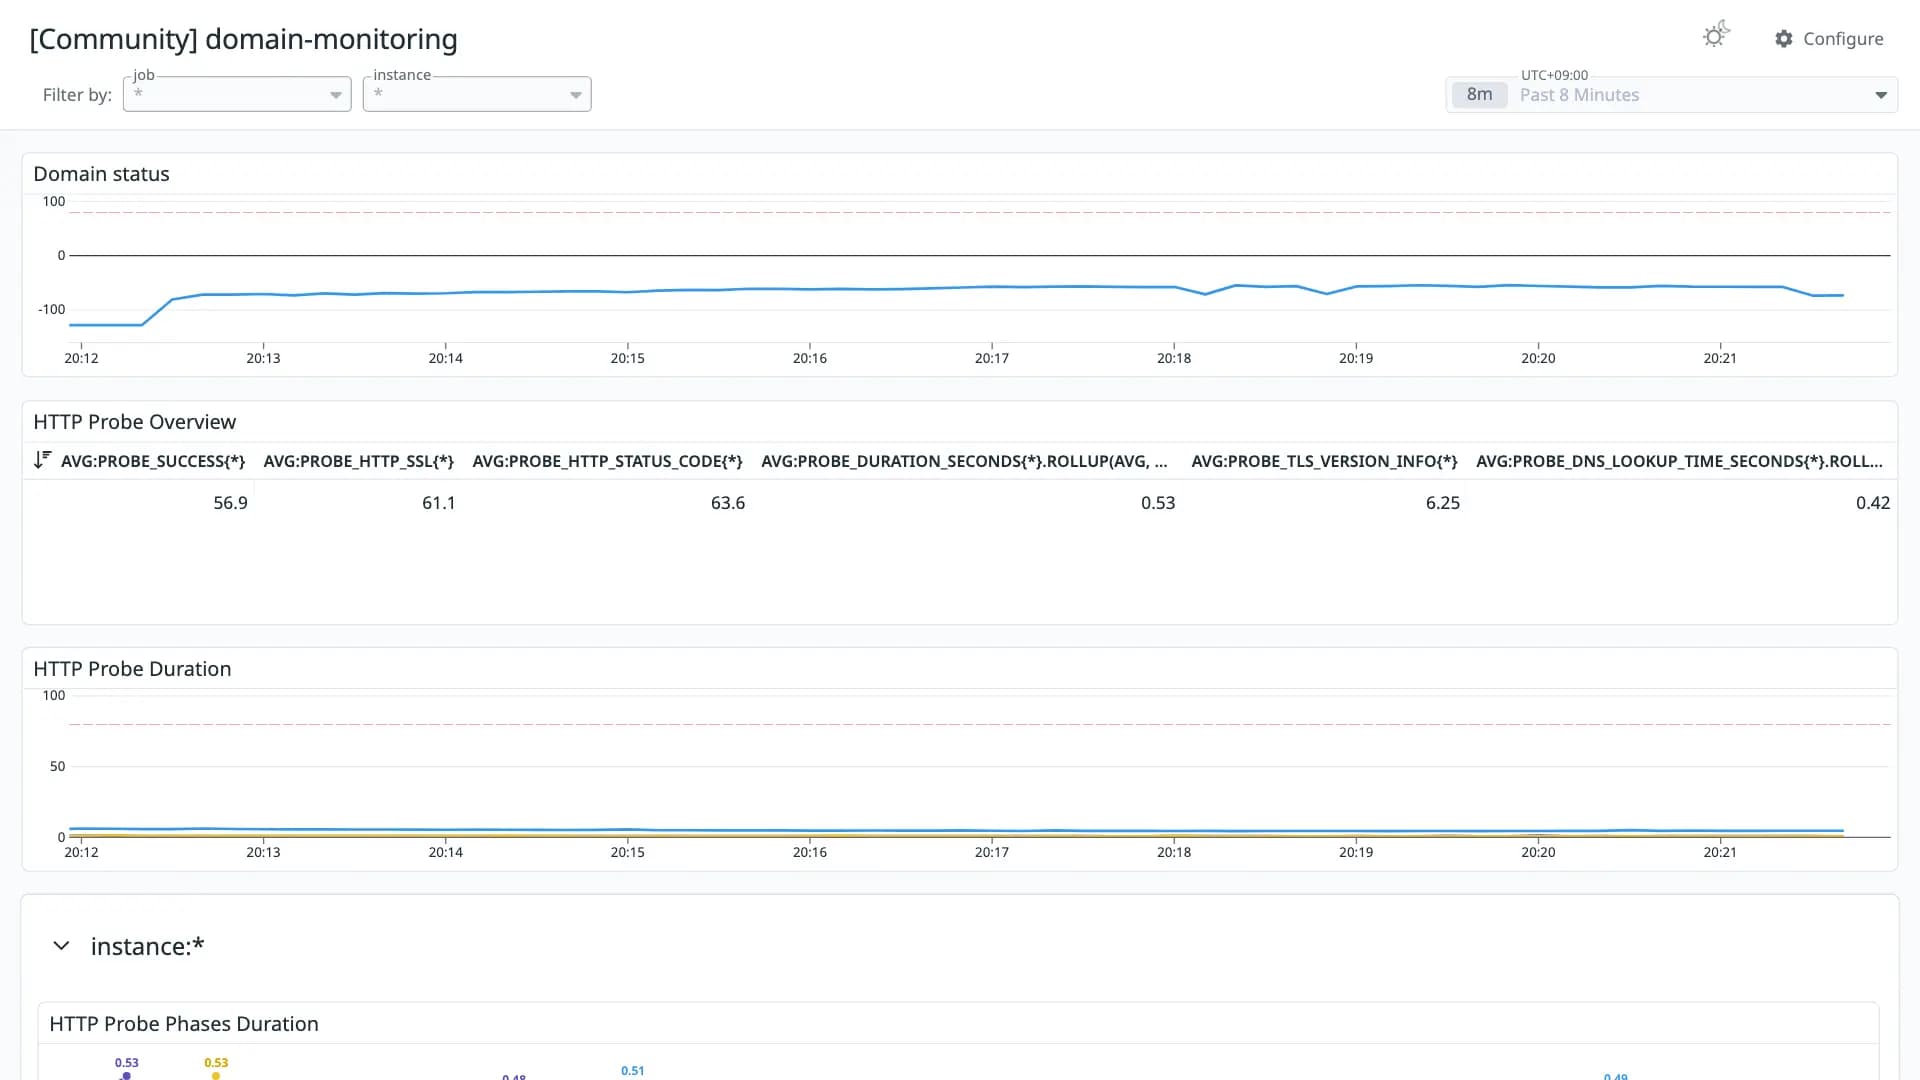Sort by AVG:PROBE_TLS_VERSION_INFO{*} column

1324,461
